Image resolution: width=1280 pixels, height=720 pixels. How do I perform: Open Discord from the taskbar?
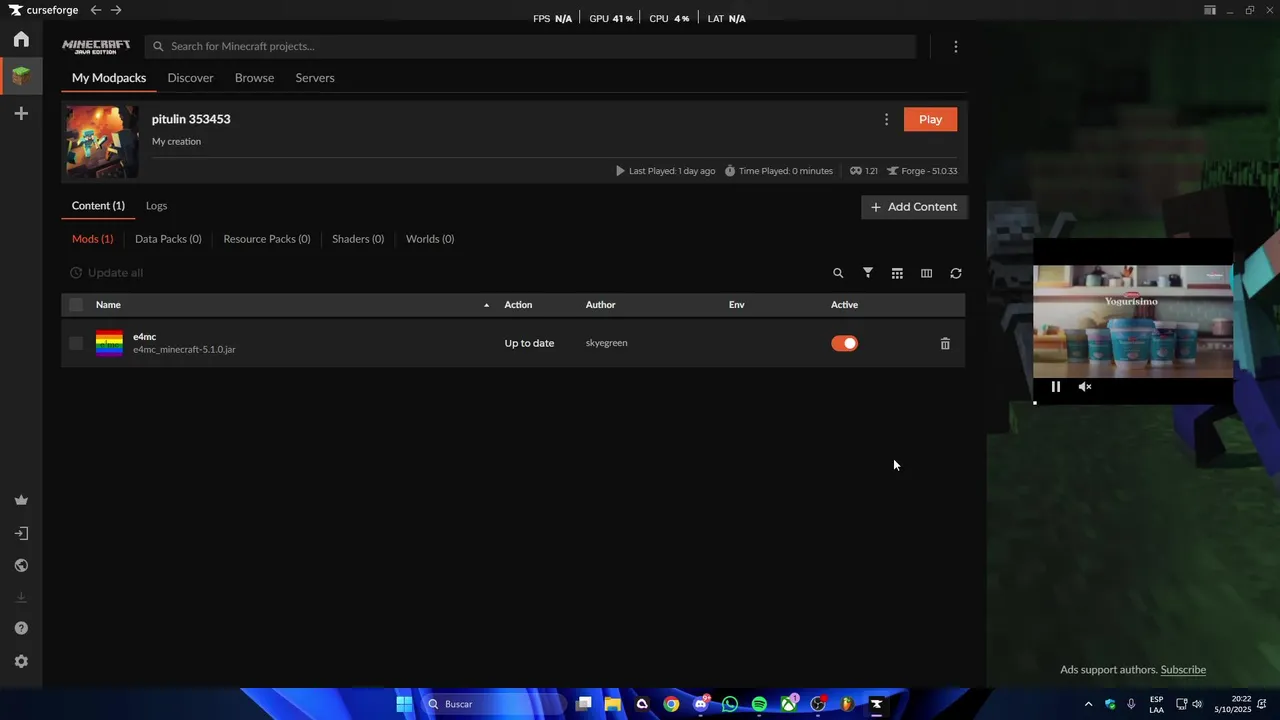[701, 704]
